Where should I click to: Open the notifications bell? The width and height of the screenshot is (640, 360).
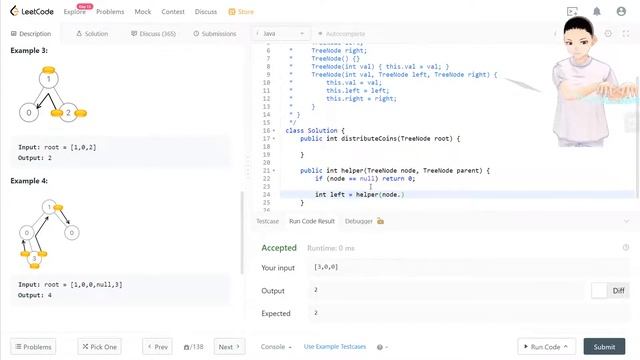pyautogui.click(x=597, y=11)
